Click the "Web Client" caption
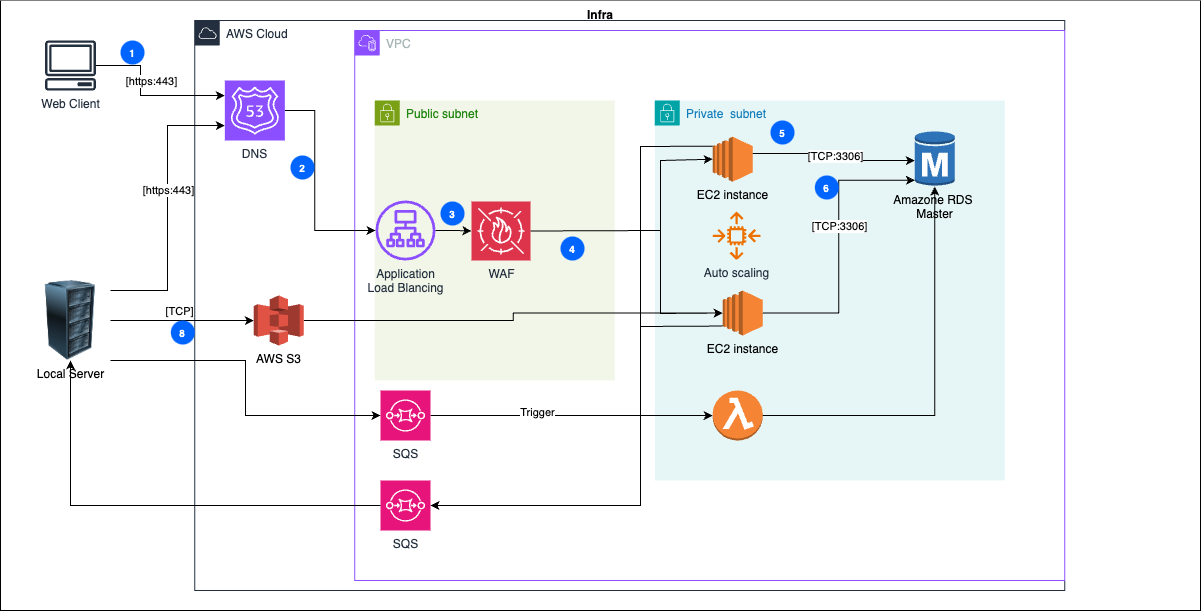Screen dimensions: 1201x611 70,104
